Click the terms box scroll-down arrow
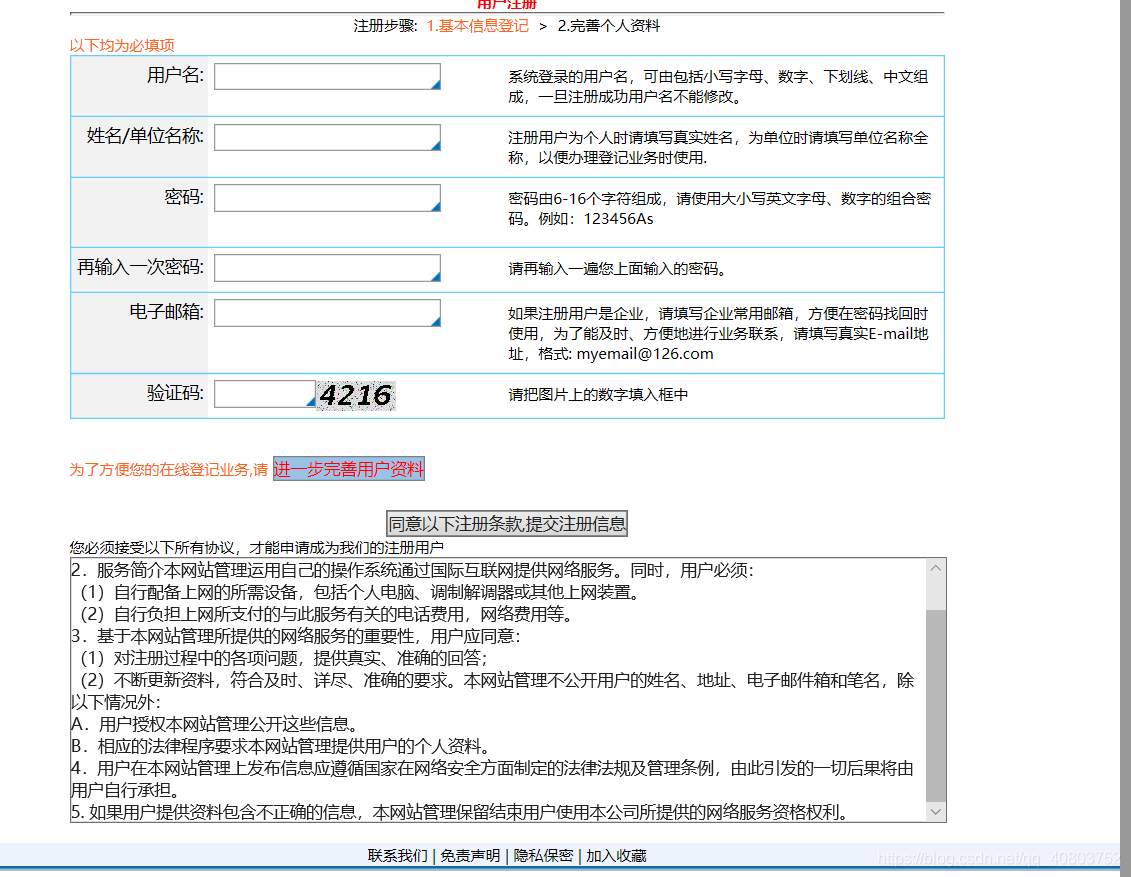This screenshot has width=1131, height=877. [x=936, y=812]
